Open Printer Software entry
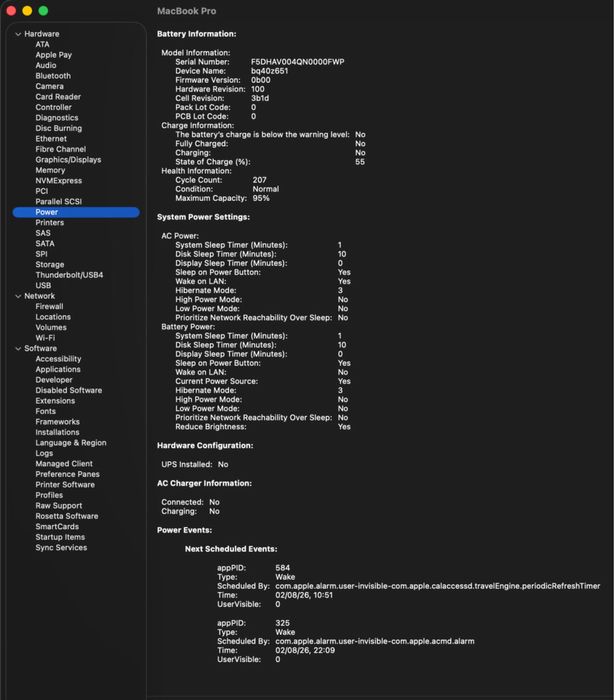614x700 pixels. tap(65, 485)
